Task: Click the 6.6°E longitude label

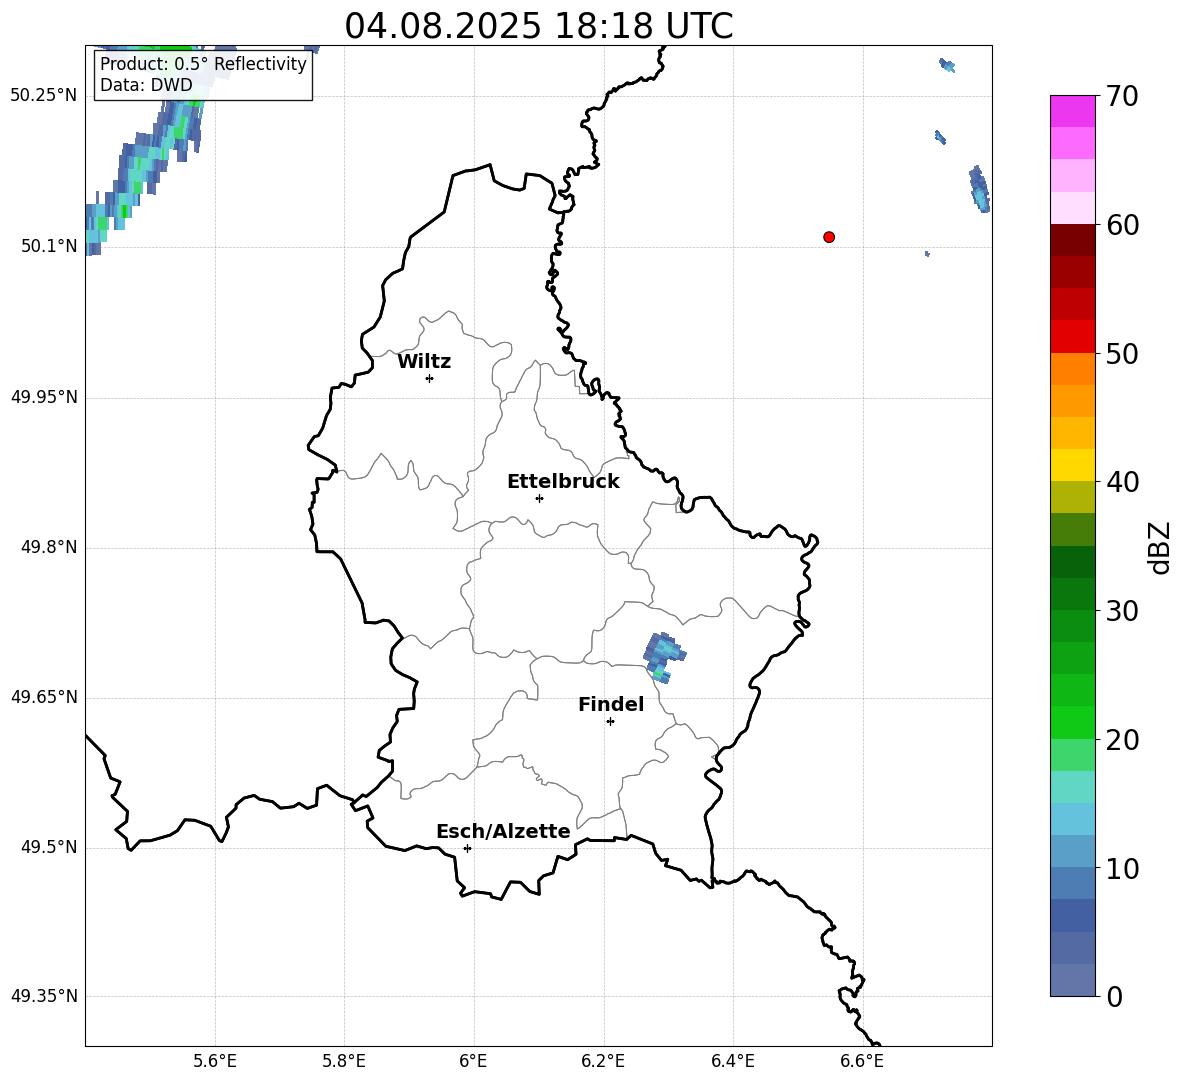Action: (x=862, y=1061)
